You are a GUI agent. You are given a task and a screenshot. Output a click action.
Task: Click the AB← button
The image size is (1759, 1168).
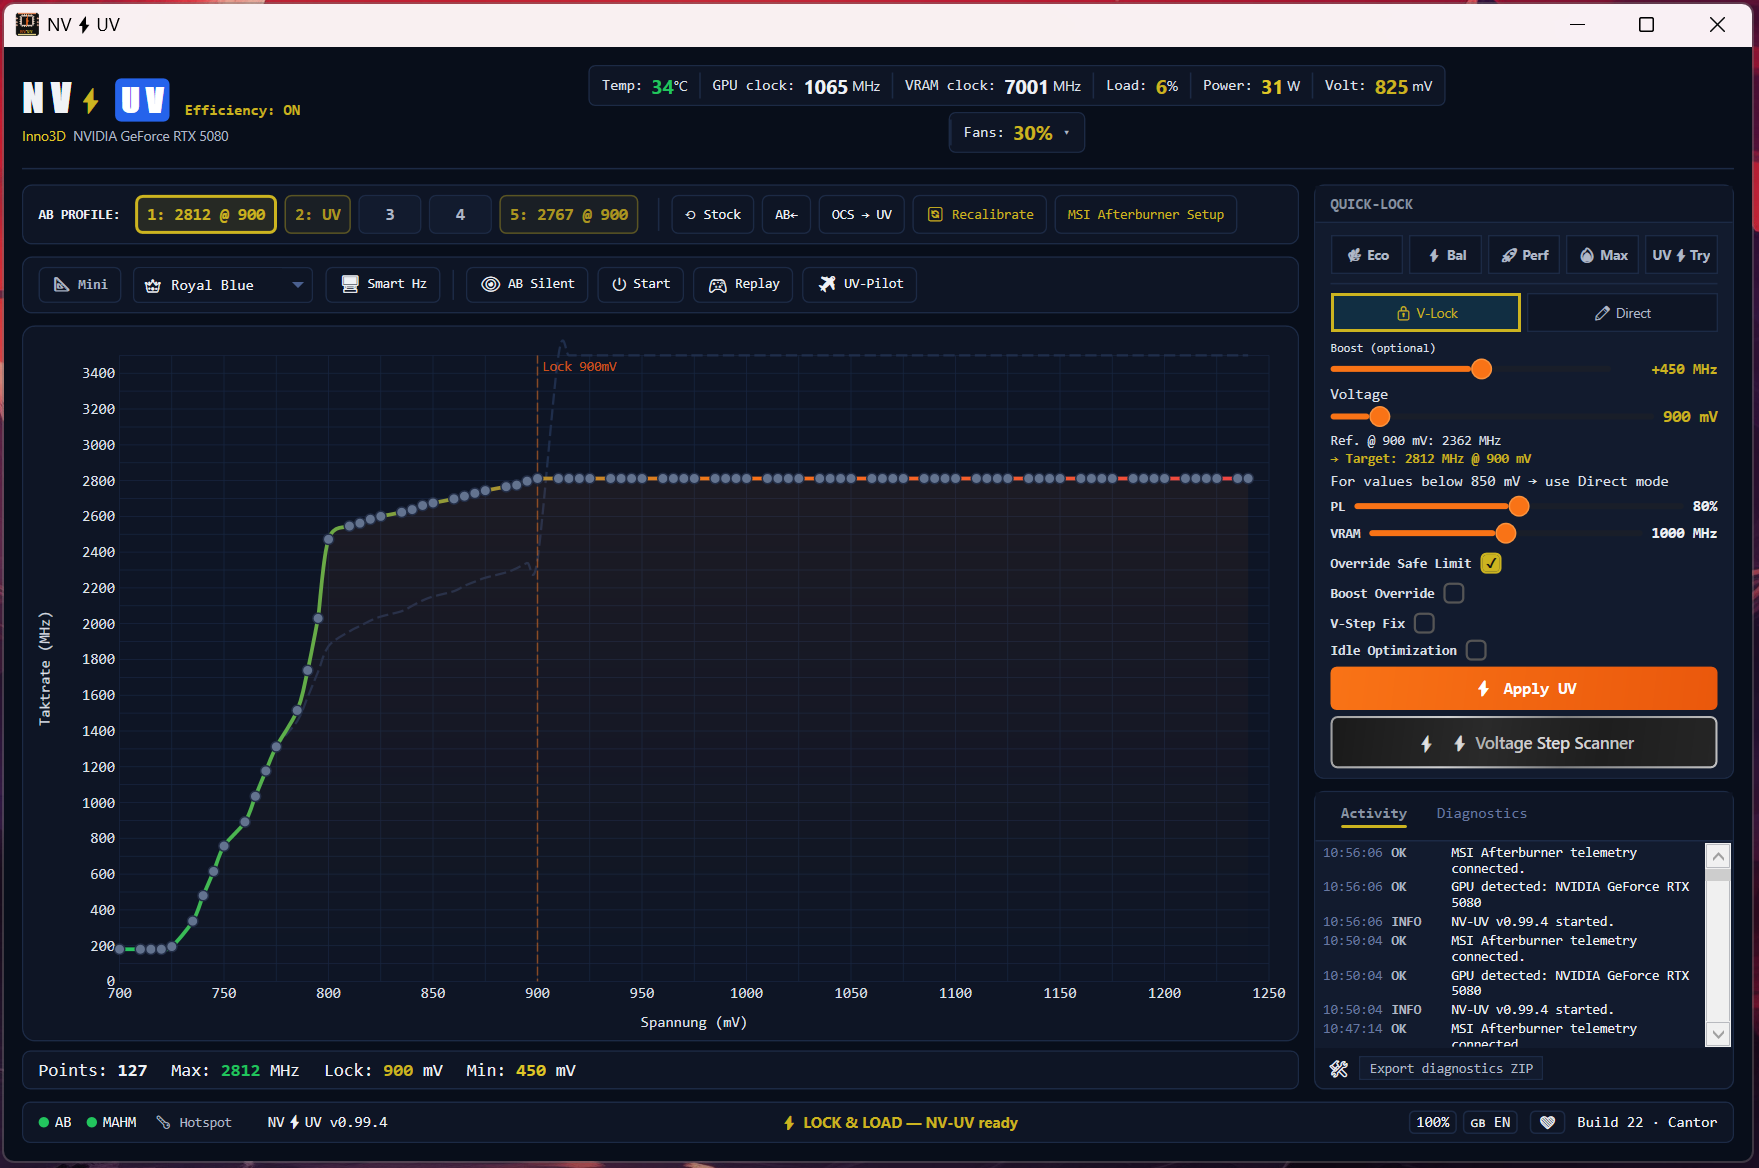coord(786,215)
